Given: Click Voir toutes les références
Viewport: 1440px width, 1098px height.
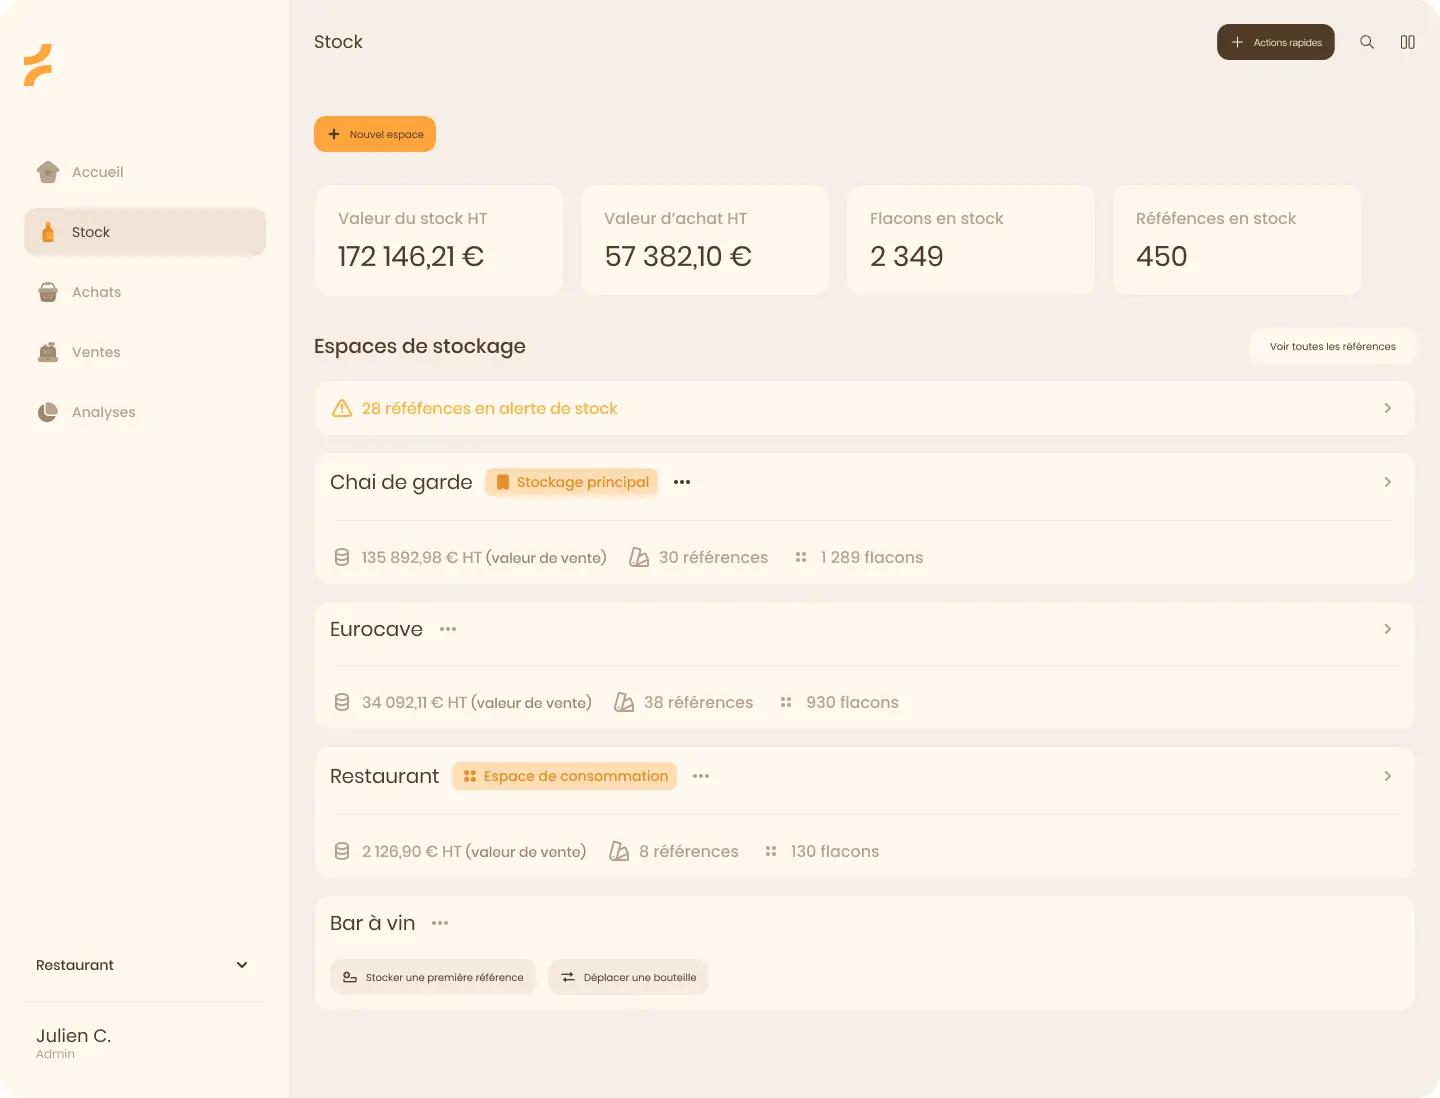Looking at the screenshot, I should [x=1333, y=346].
